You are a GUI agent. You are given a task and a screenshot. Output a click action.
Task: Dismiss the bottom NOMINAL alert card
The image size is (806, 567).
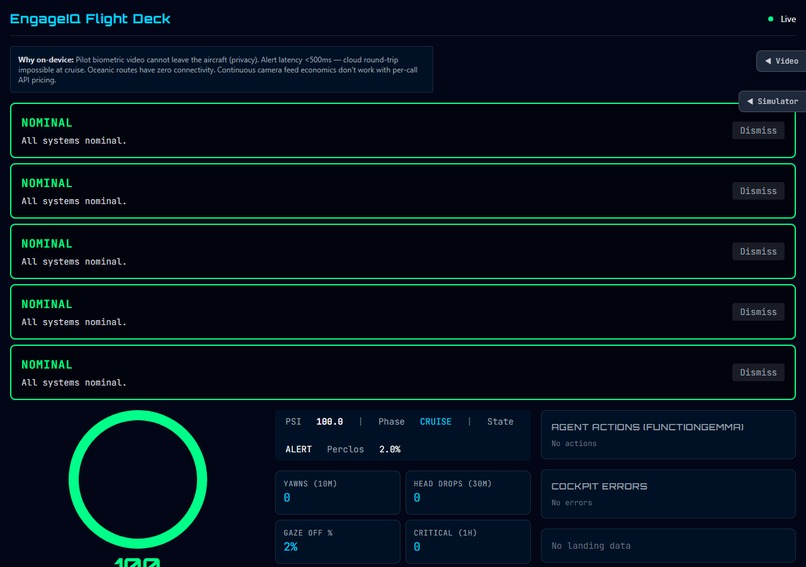758,372
